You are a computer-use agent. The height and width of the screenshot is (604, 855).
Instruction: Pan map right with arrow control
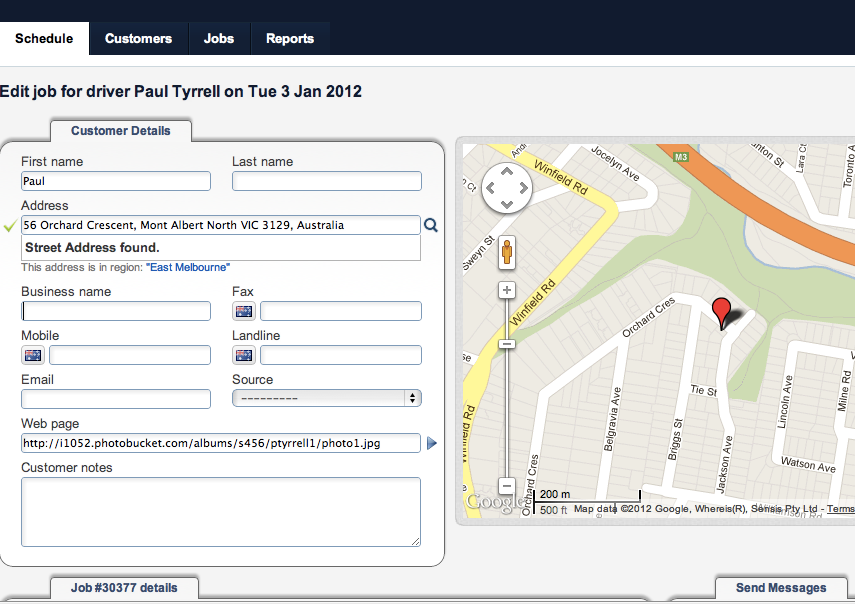pos(523,188)
